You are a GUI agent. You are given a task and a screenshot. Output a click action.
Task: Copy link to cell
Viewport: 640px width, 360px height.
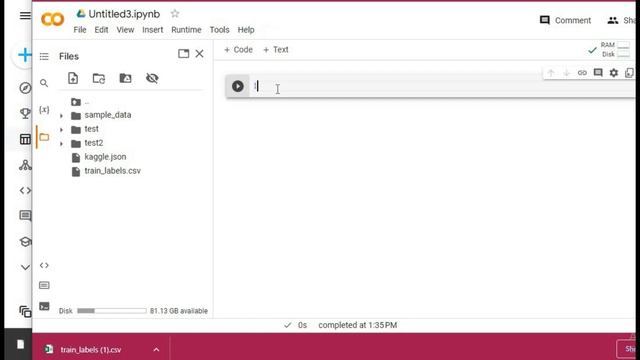(582, 73)
